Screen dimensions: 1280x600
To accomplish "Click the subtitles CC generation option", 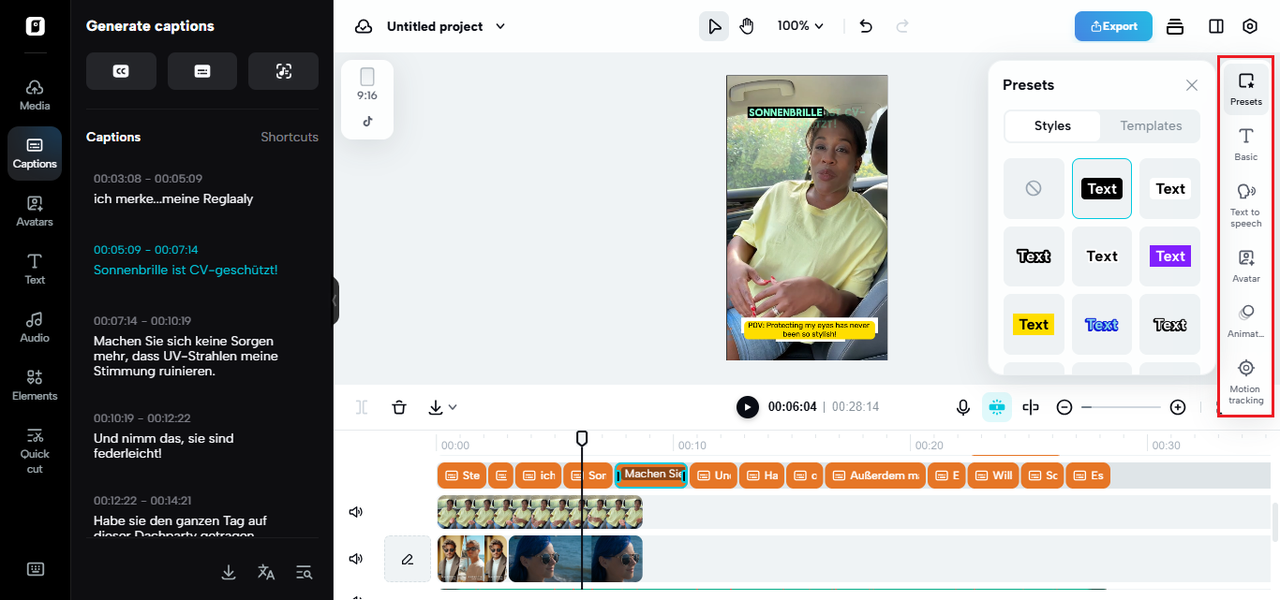I will click(x=121, y=71).
